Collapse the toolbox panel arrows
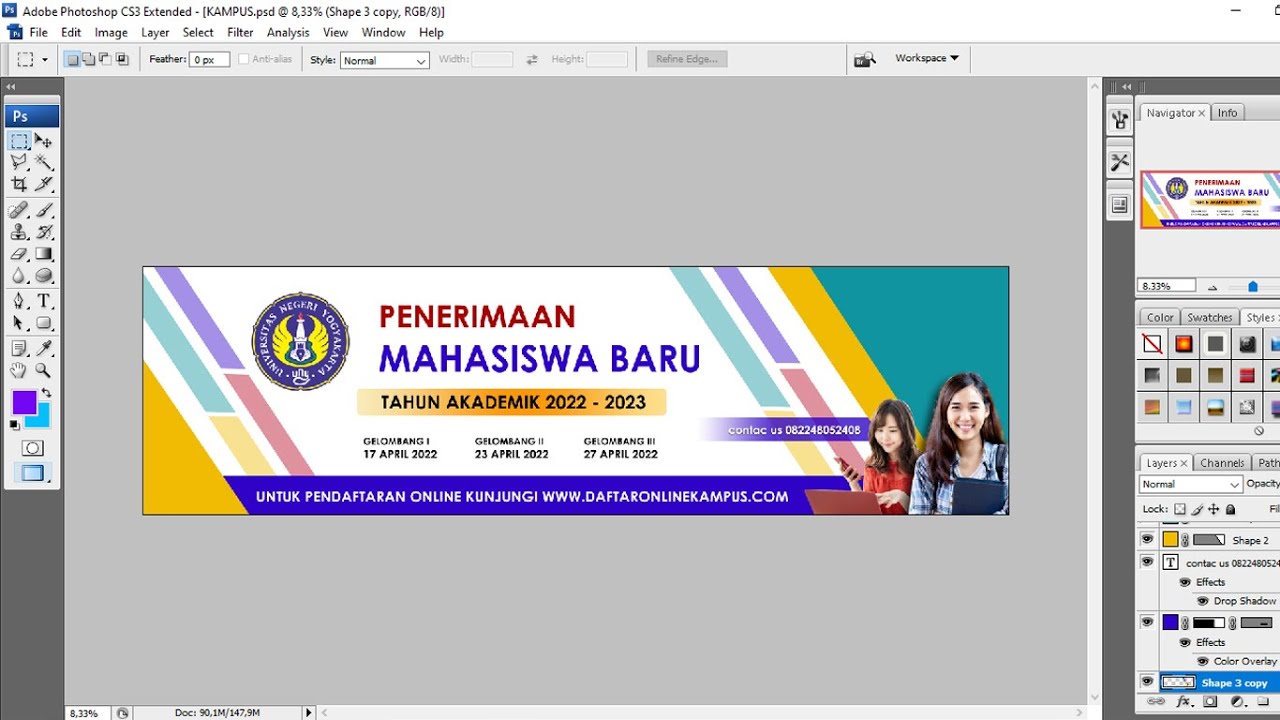 tap(11, 87)
